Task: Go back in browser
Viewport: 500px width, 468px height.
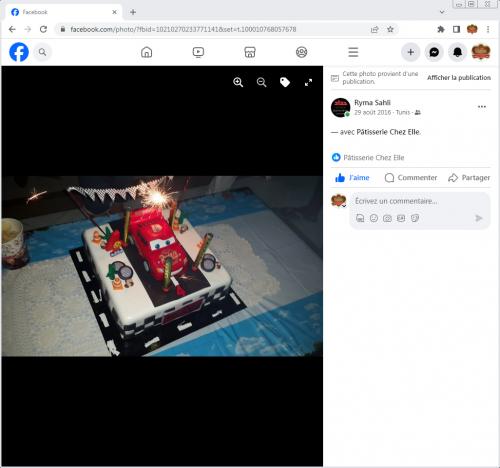Action: pos(12,29)
